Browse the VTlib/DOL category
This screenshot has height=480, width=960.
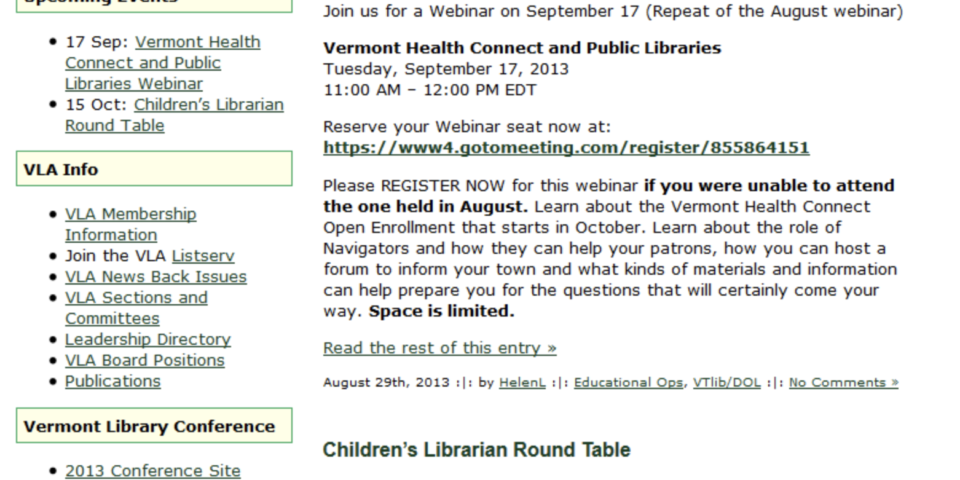(x=726, y=383)
